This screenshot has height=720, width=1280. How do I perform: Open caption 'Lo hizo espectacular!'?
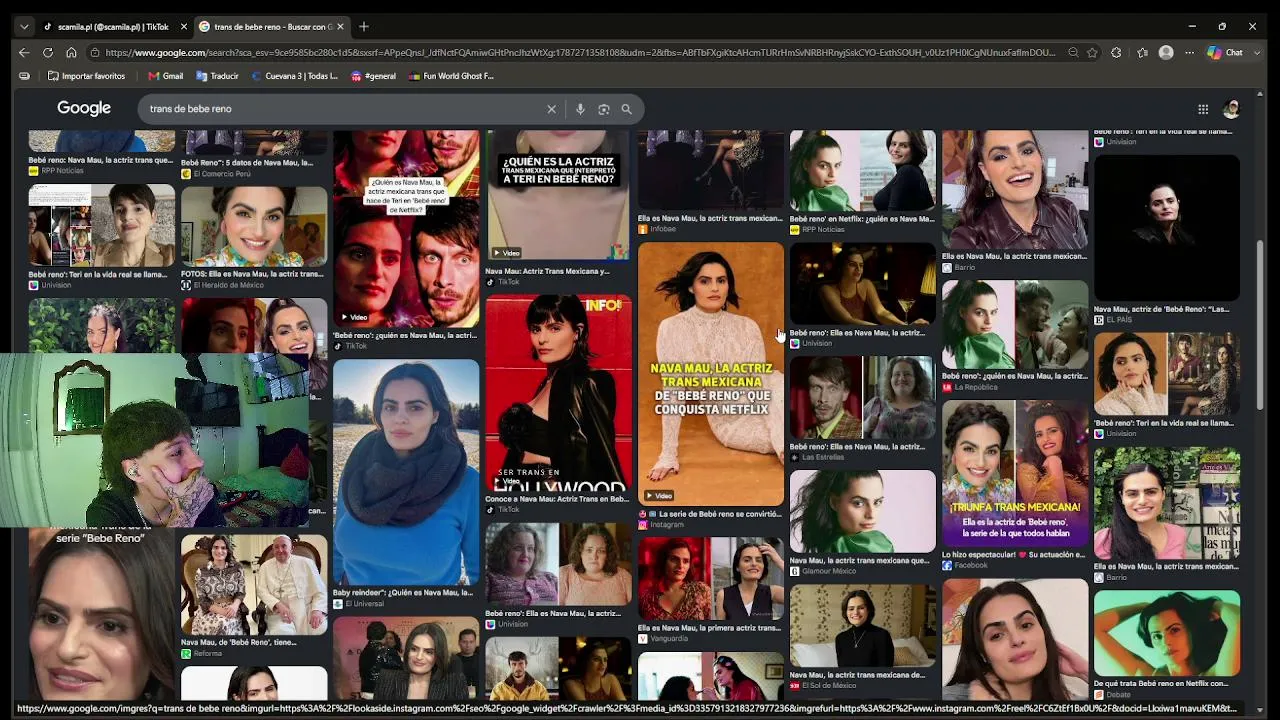1013,554
